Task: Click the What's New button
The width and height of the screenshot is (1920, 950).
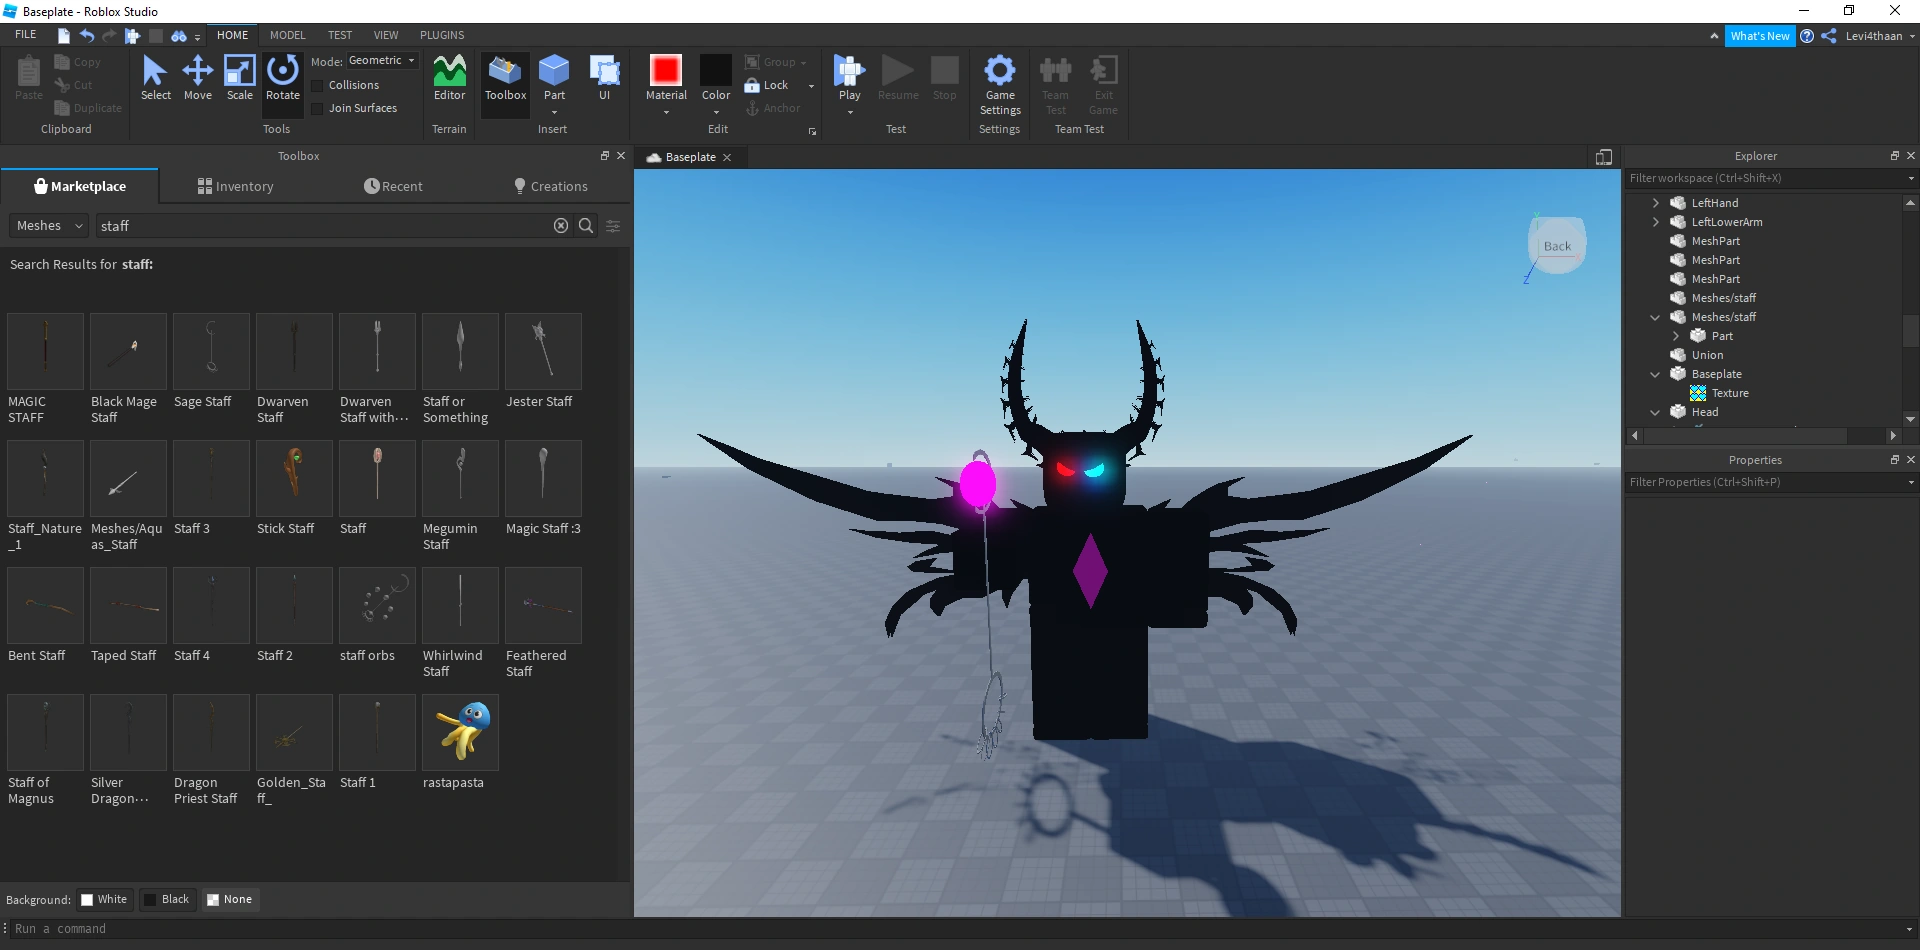Action: click(1760, 35)
